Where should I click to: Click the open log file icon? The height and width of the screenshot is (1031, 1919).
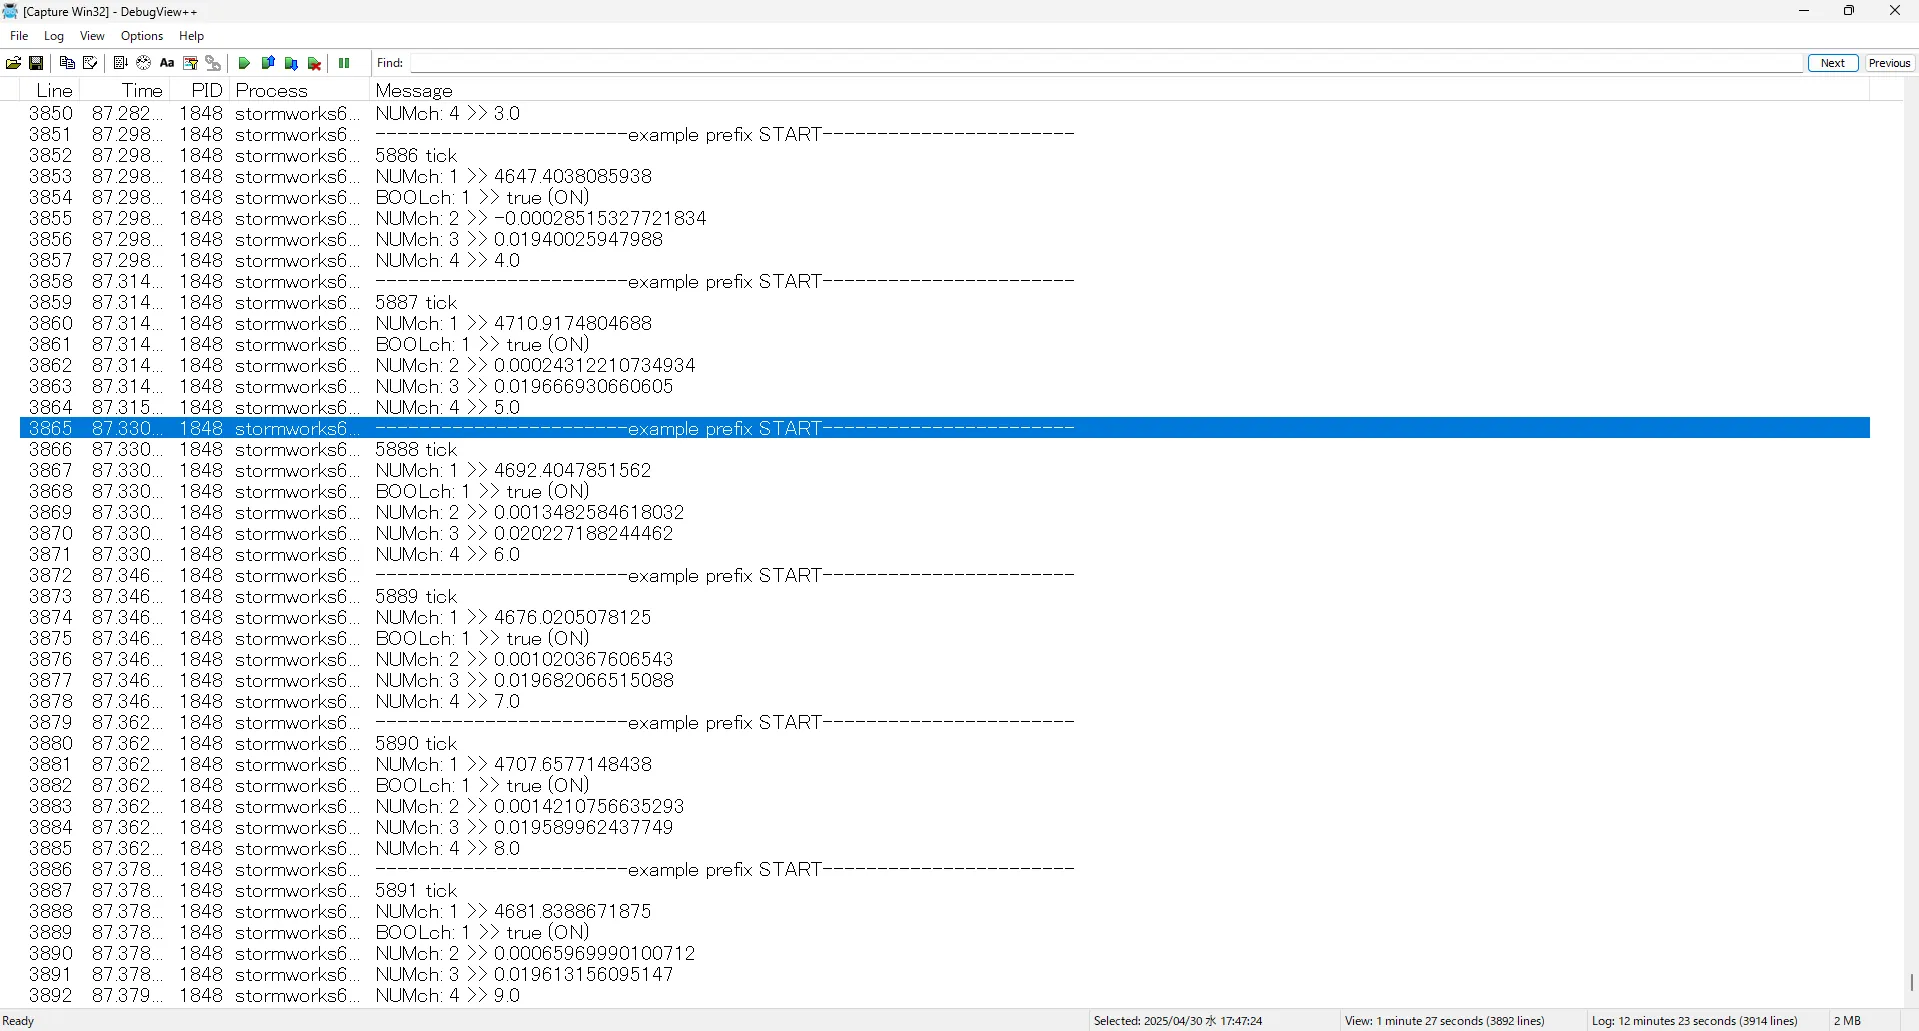14,63
